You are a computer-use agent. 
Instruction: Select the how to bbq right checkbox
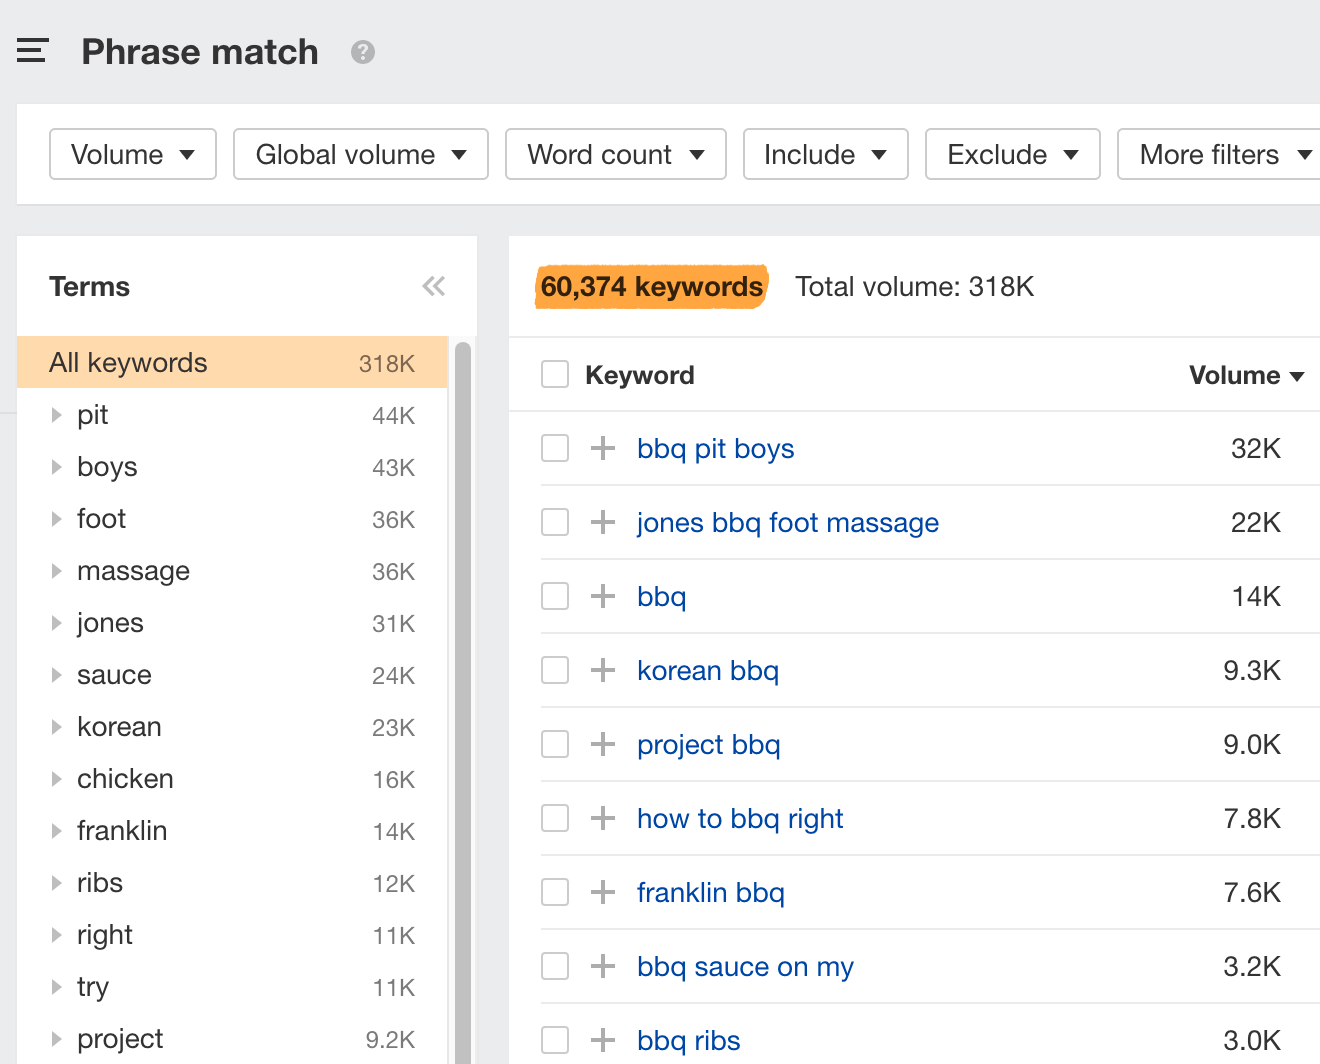[555, 818]
